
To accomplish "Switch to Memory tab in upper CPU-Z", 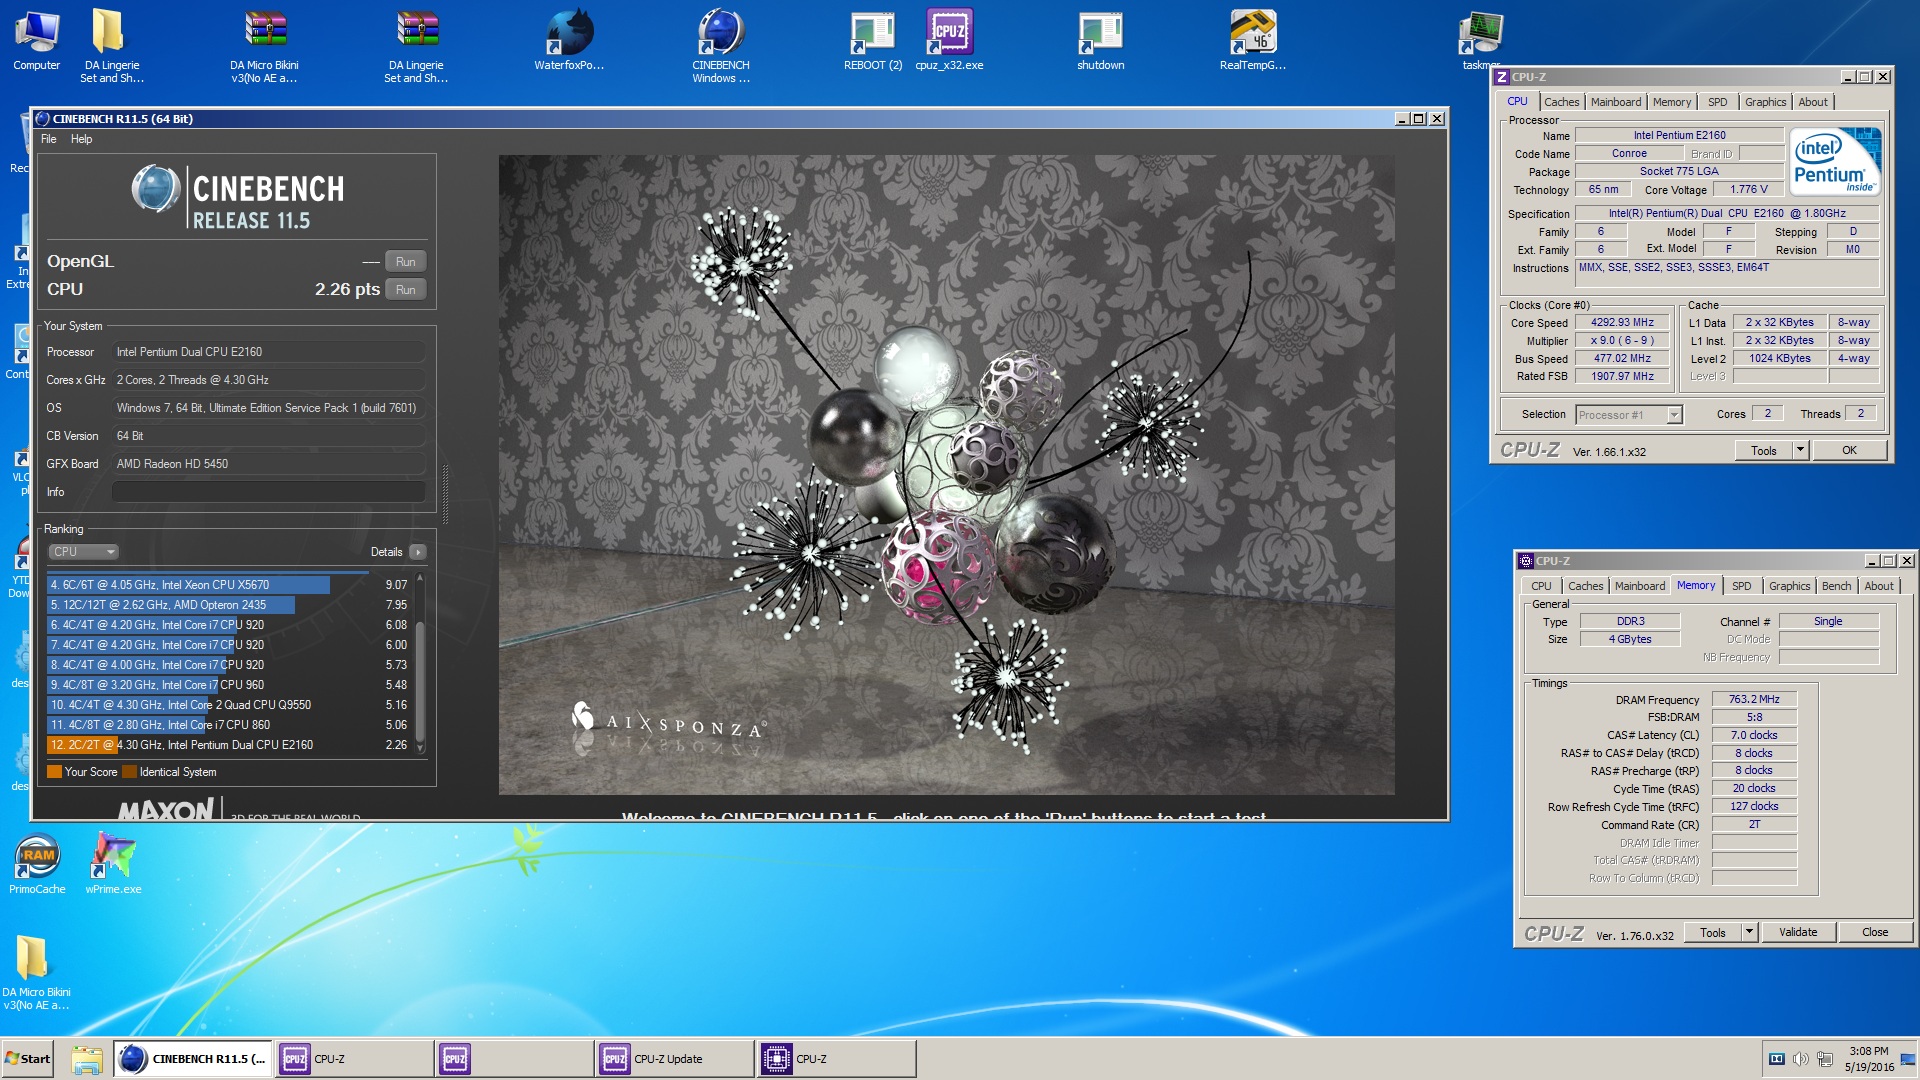I will point(1672,102).
